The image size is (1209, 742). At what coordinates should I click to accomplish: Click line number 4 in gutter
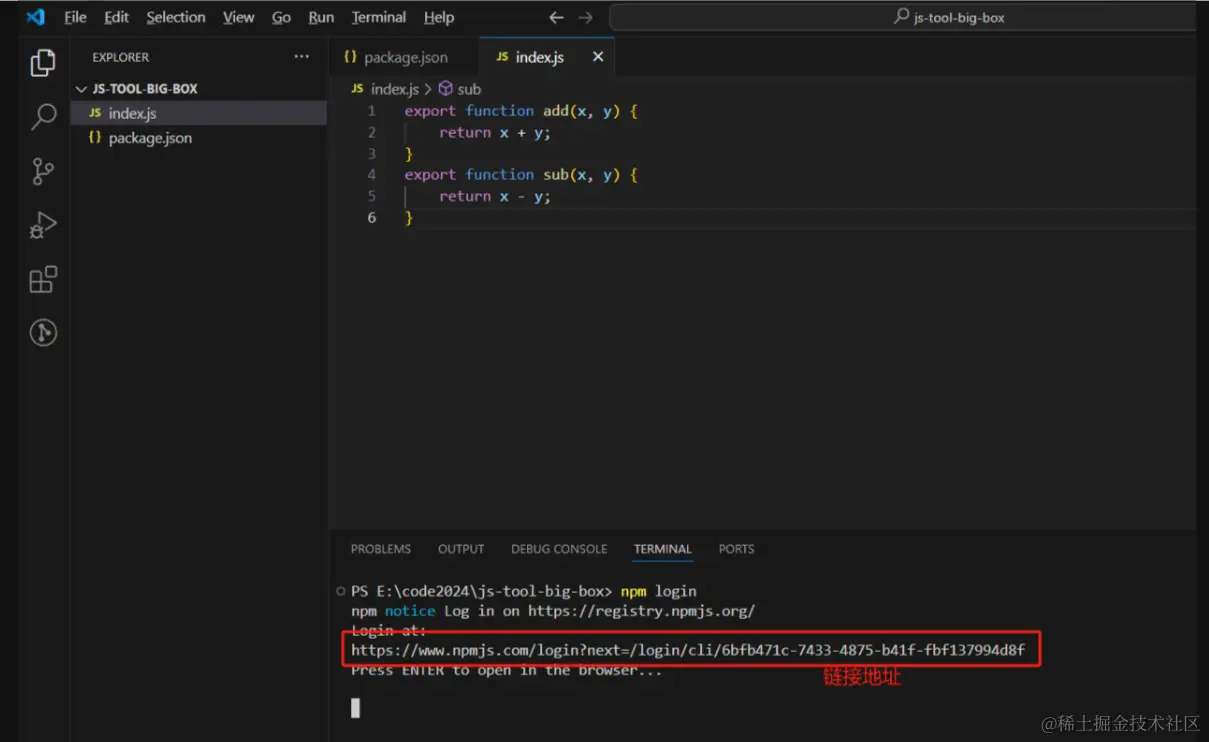[372, 174]
